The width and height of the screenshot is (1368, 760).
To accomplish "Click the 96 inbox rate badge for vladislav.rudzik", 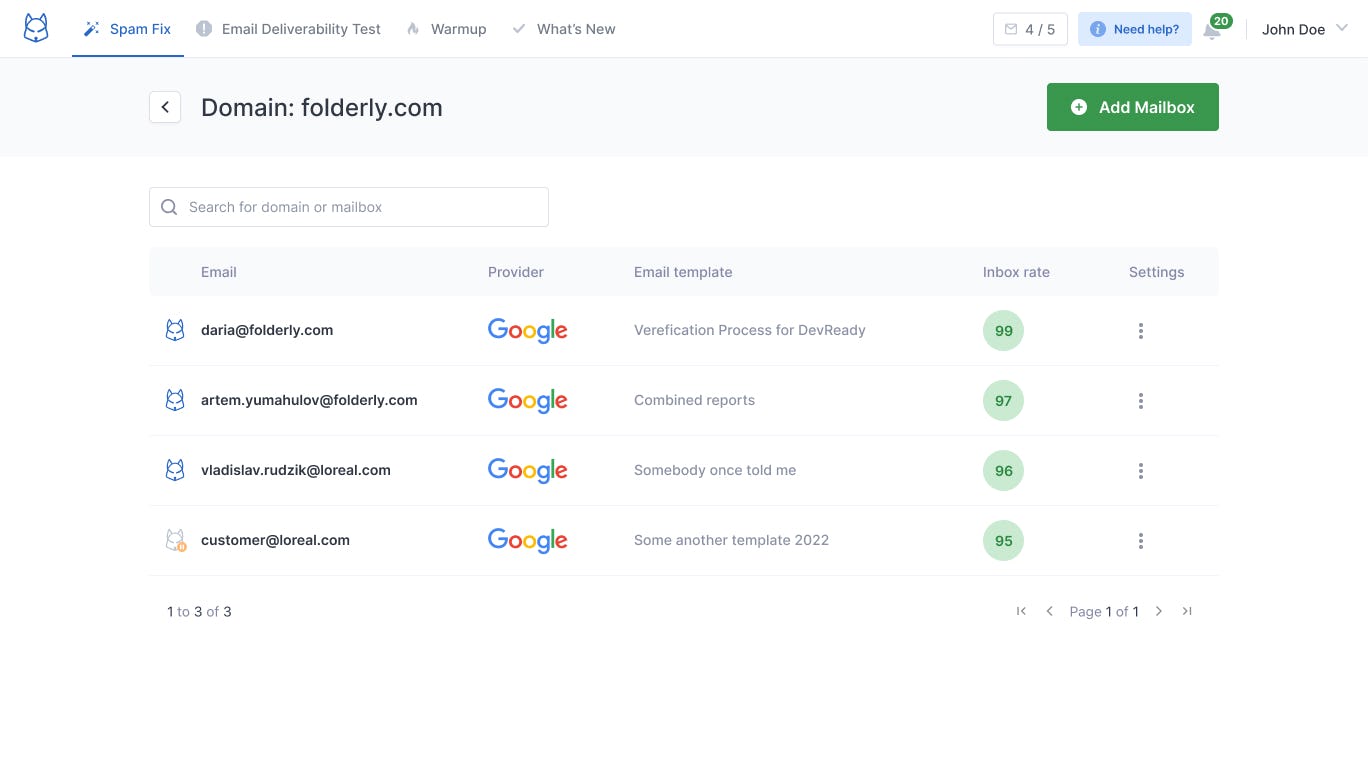I will point(1003,470).
